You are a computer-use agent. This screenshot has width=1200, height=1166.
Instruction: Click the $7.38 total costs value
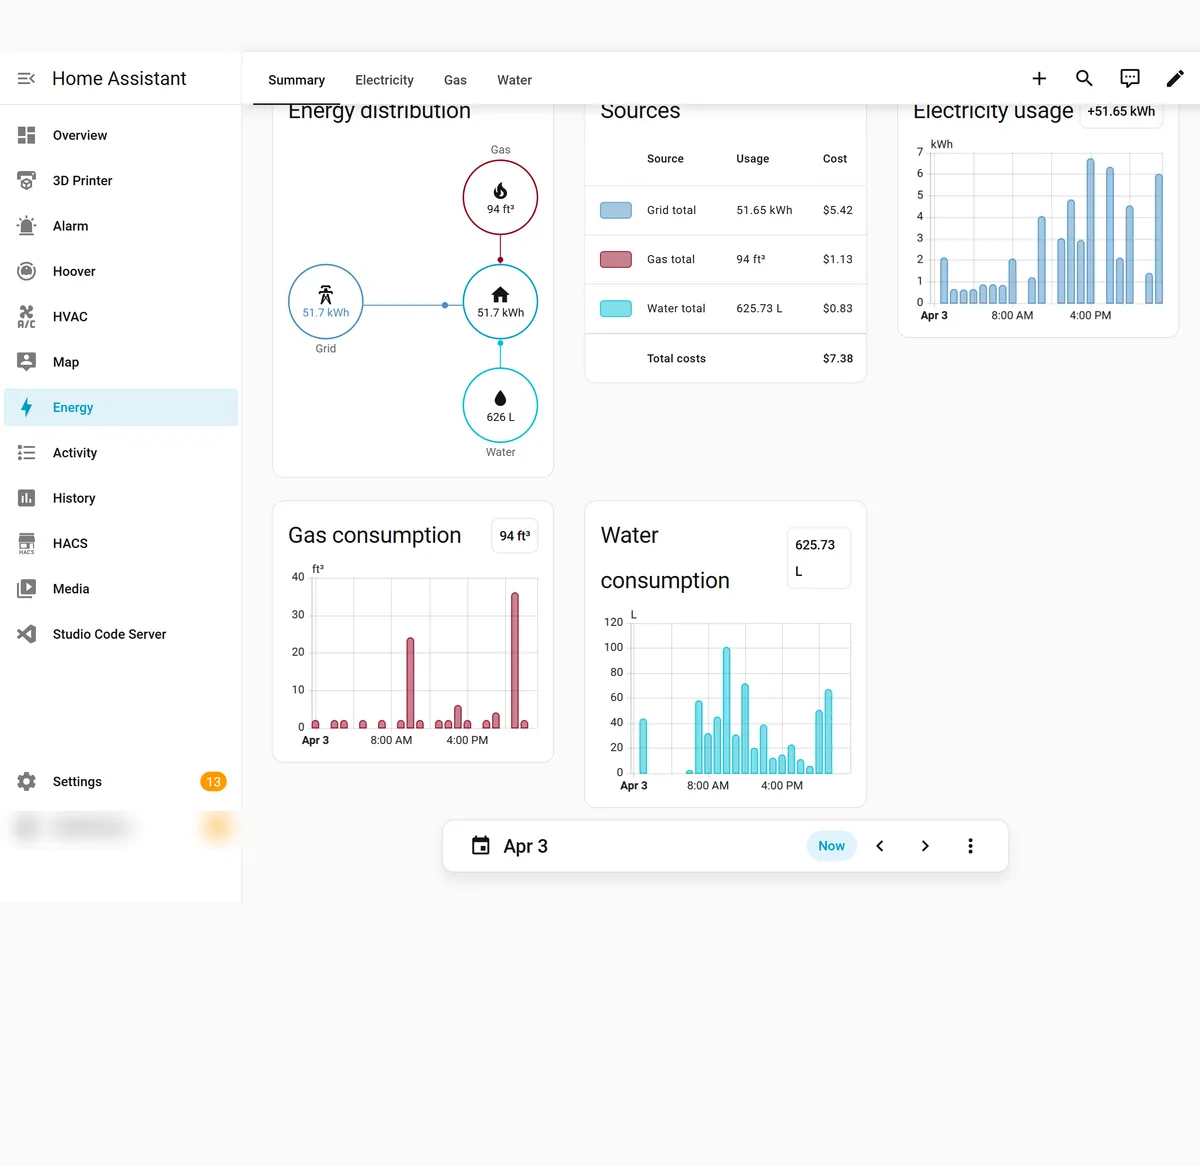tap(838, 358)
